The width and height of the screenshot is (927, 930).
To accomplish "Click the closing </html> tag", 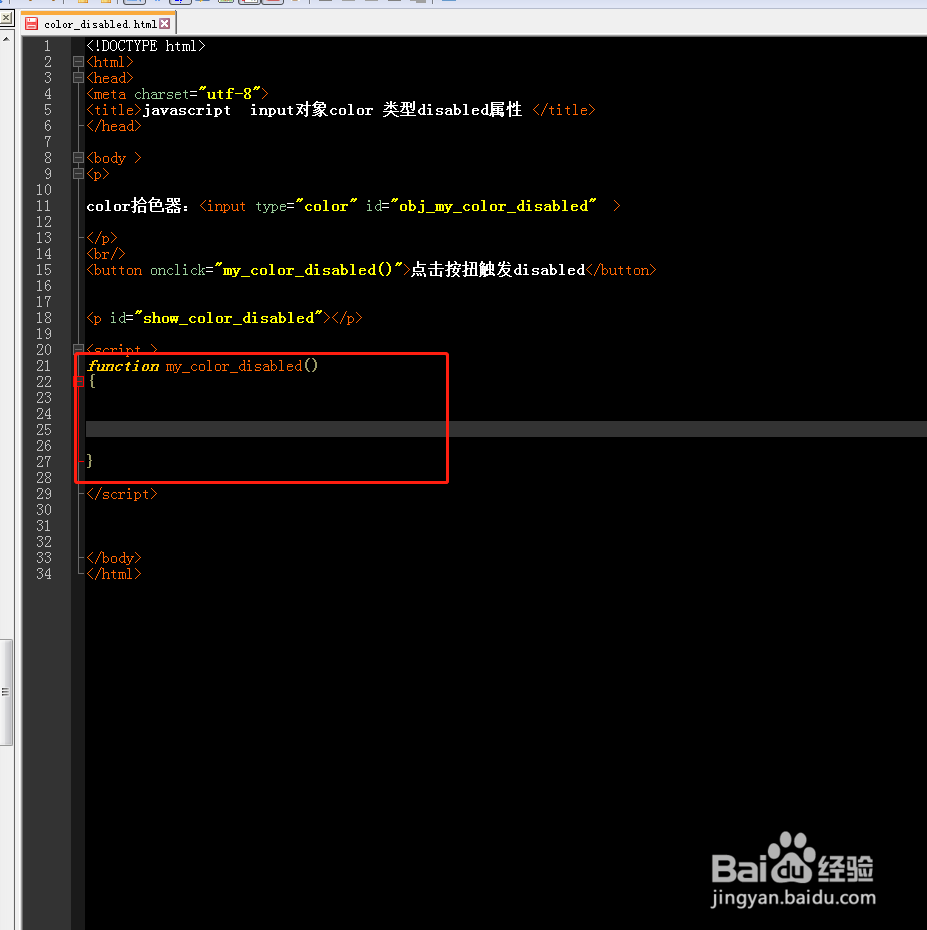I will (x=114, y=574).
